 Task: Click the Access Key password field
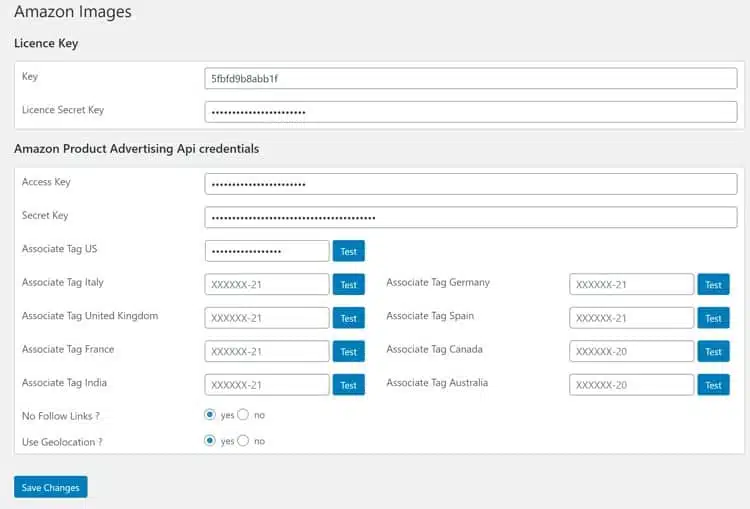[x=471, y=184]
